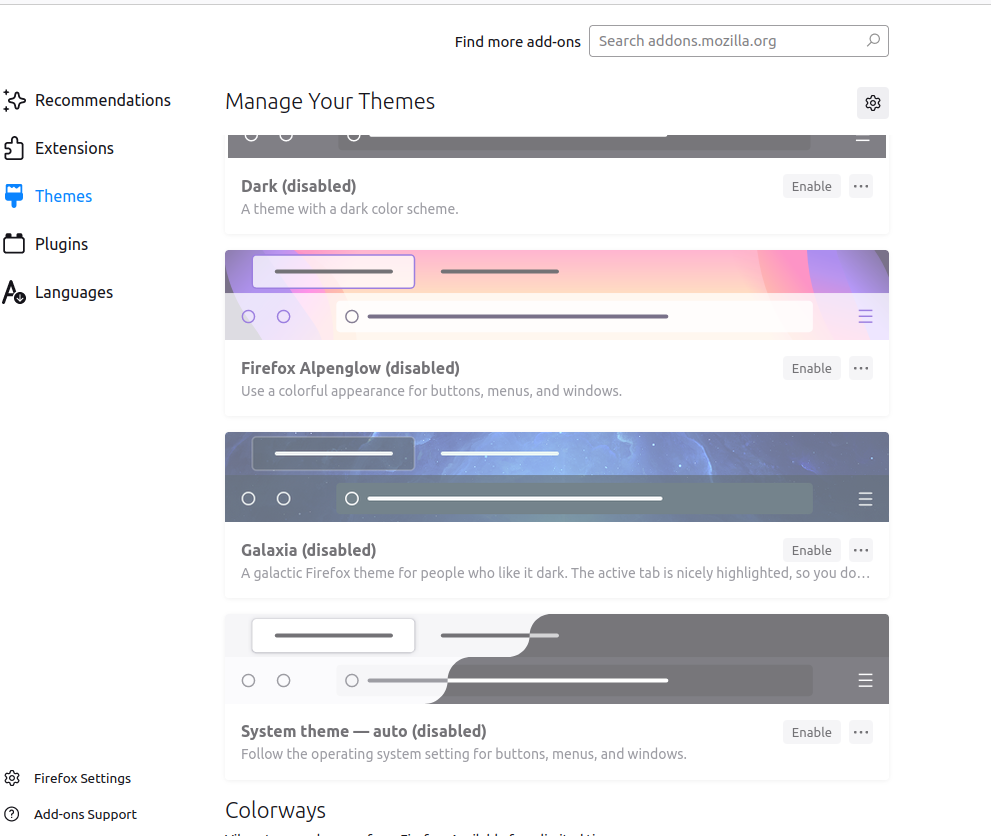Click the Dark (disabled) title
The height and width of the screenshot is (836, 991).
coord(298,186)
